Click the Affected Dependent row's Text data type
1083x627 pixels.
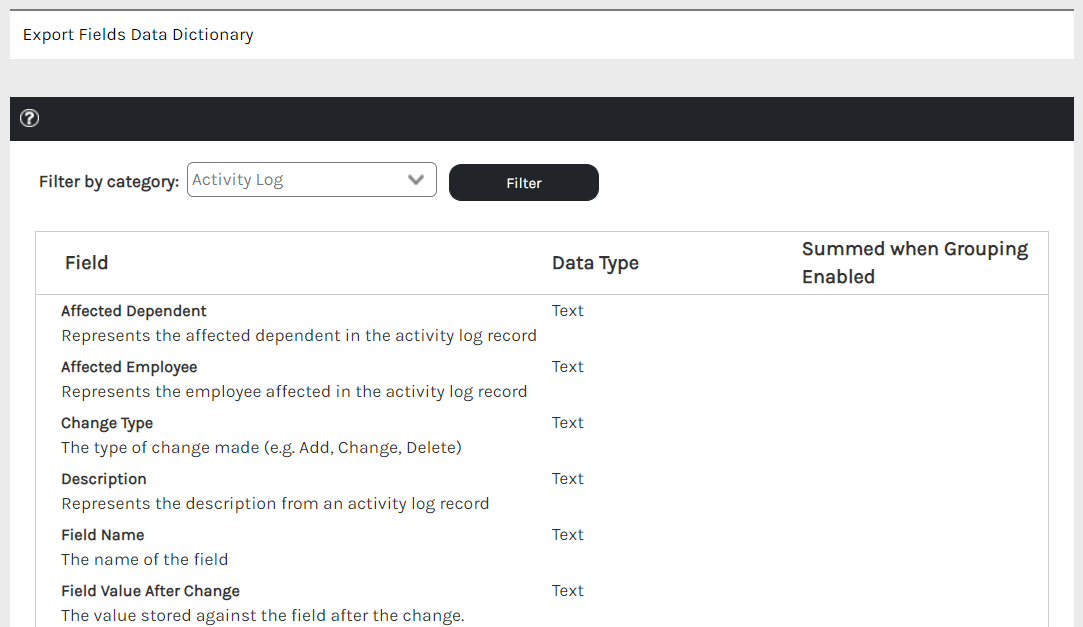click(x=567, y=311)
